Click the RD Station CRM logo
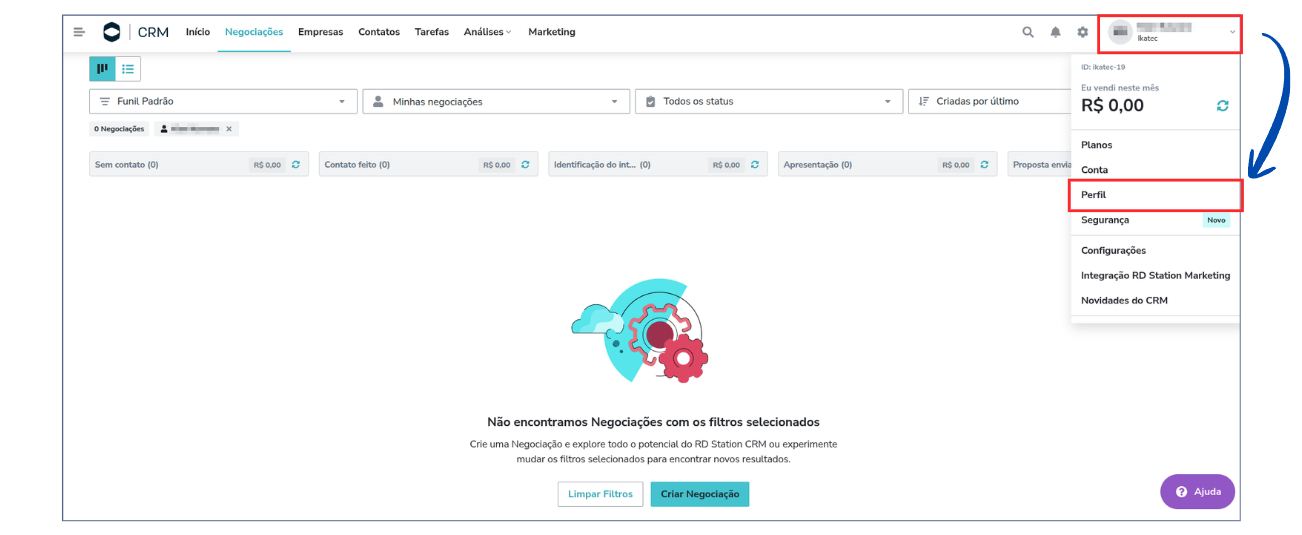 coord(112,32)
